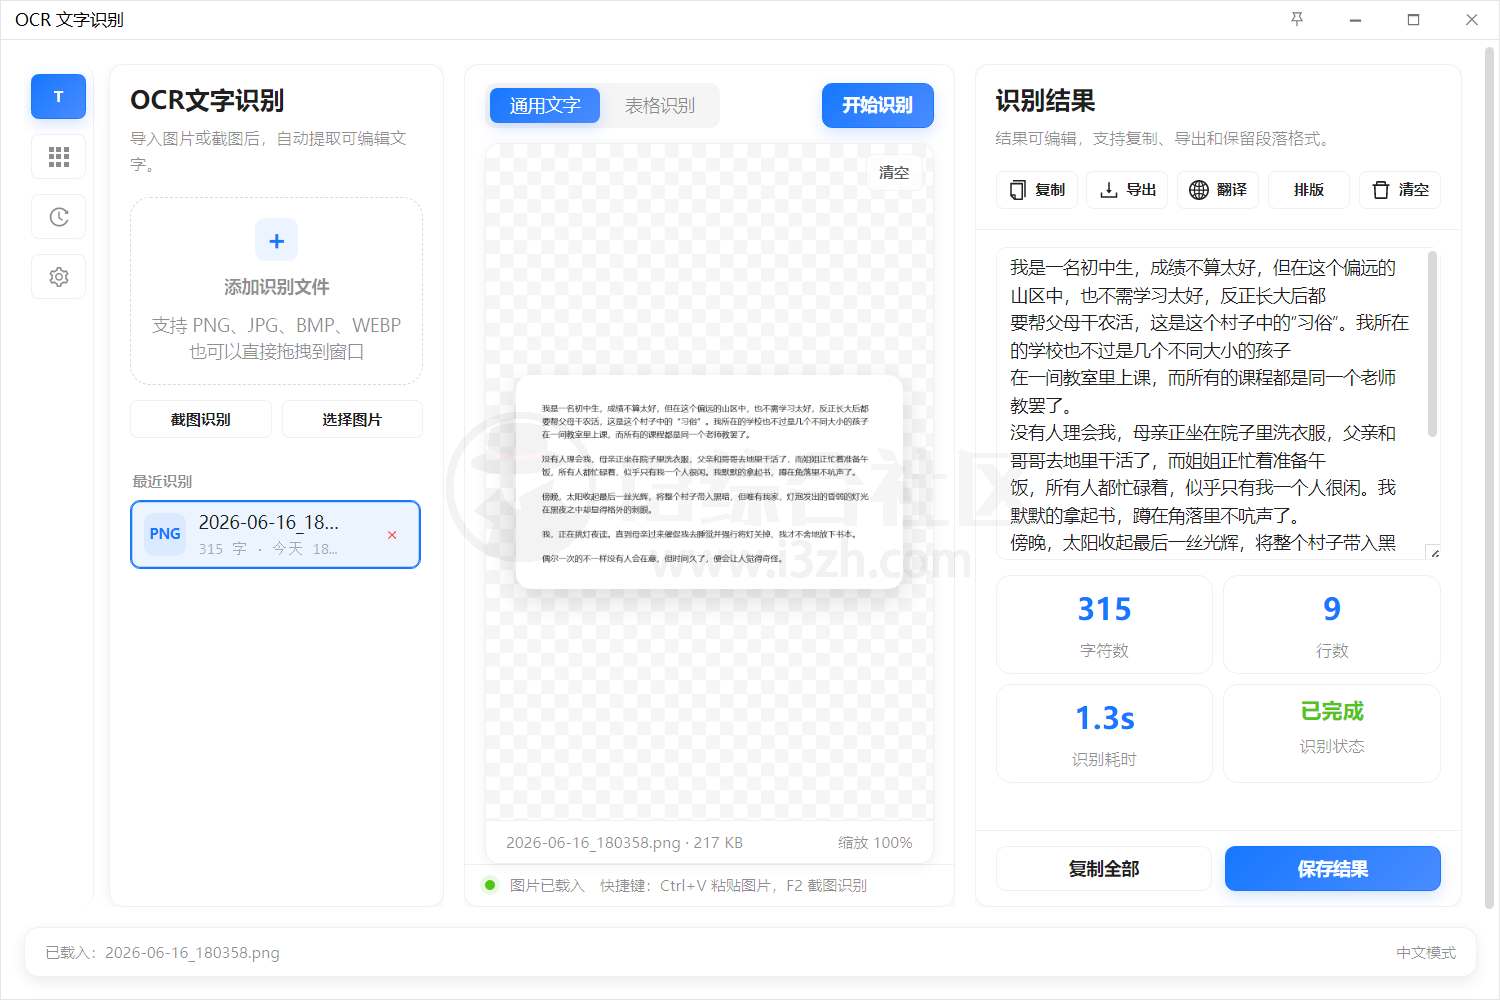Click the 最近识别 section label
The height and width of the screenshot is (1000, 1500).
pyautogui.click(x=162, y=481)
